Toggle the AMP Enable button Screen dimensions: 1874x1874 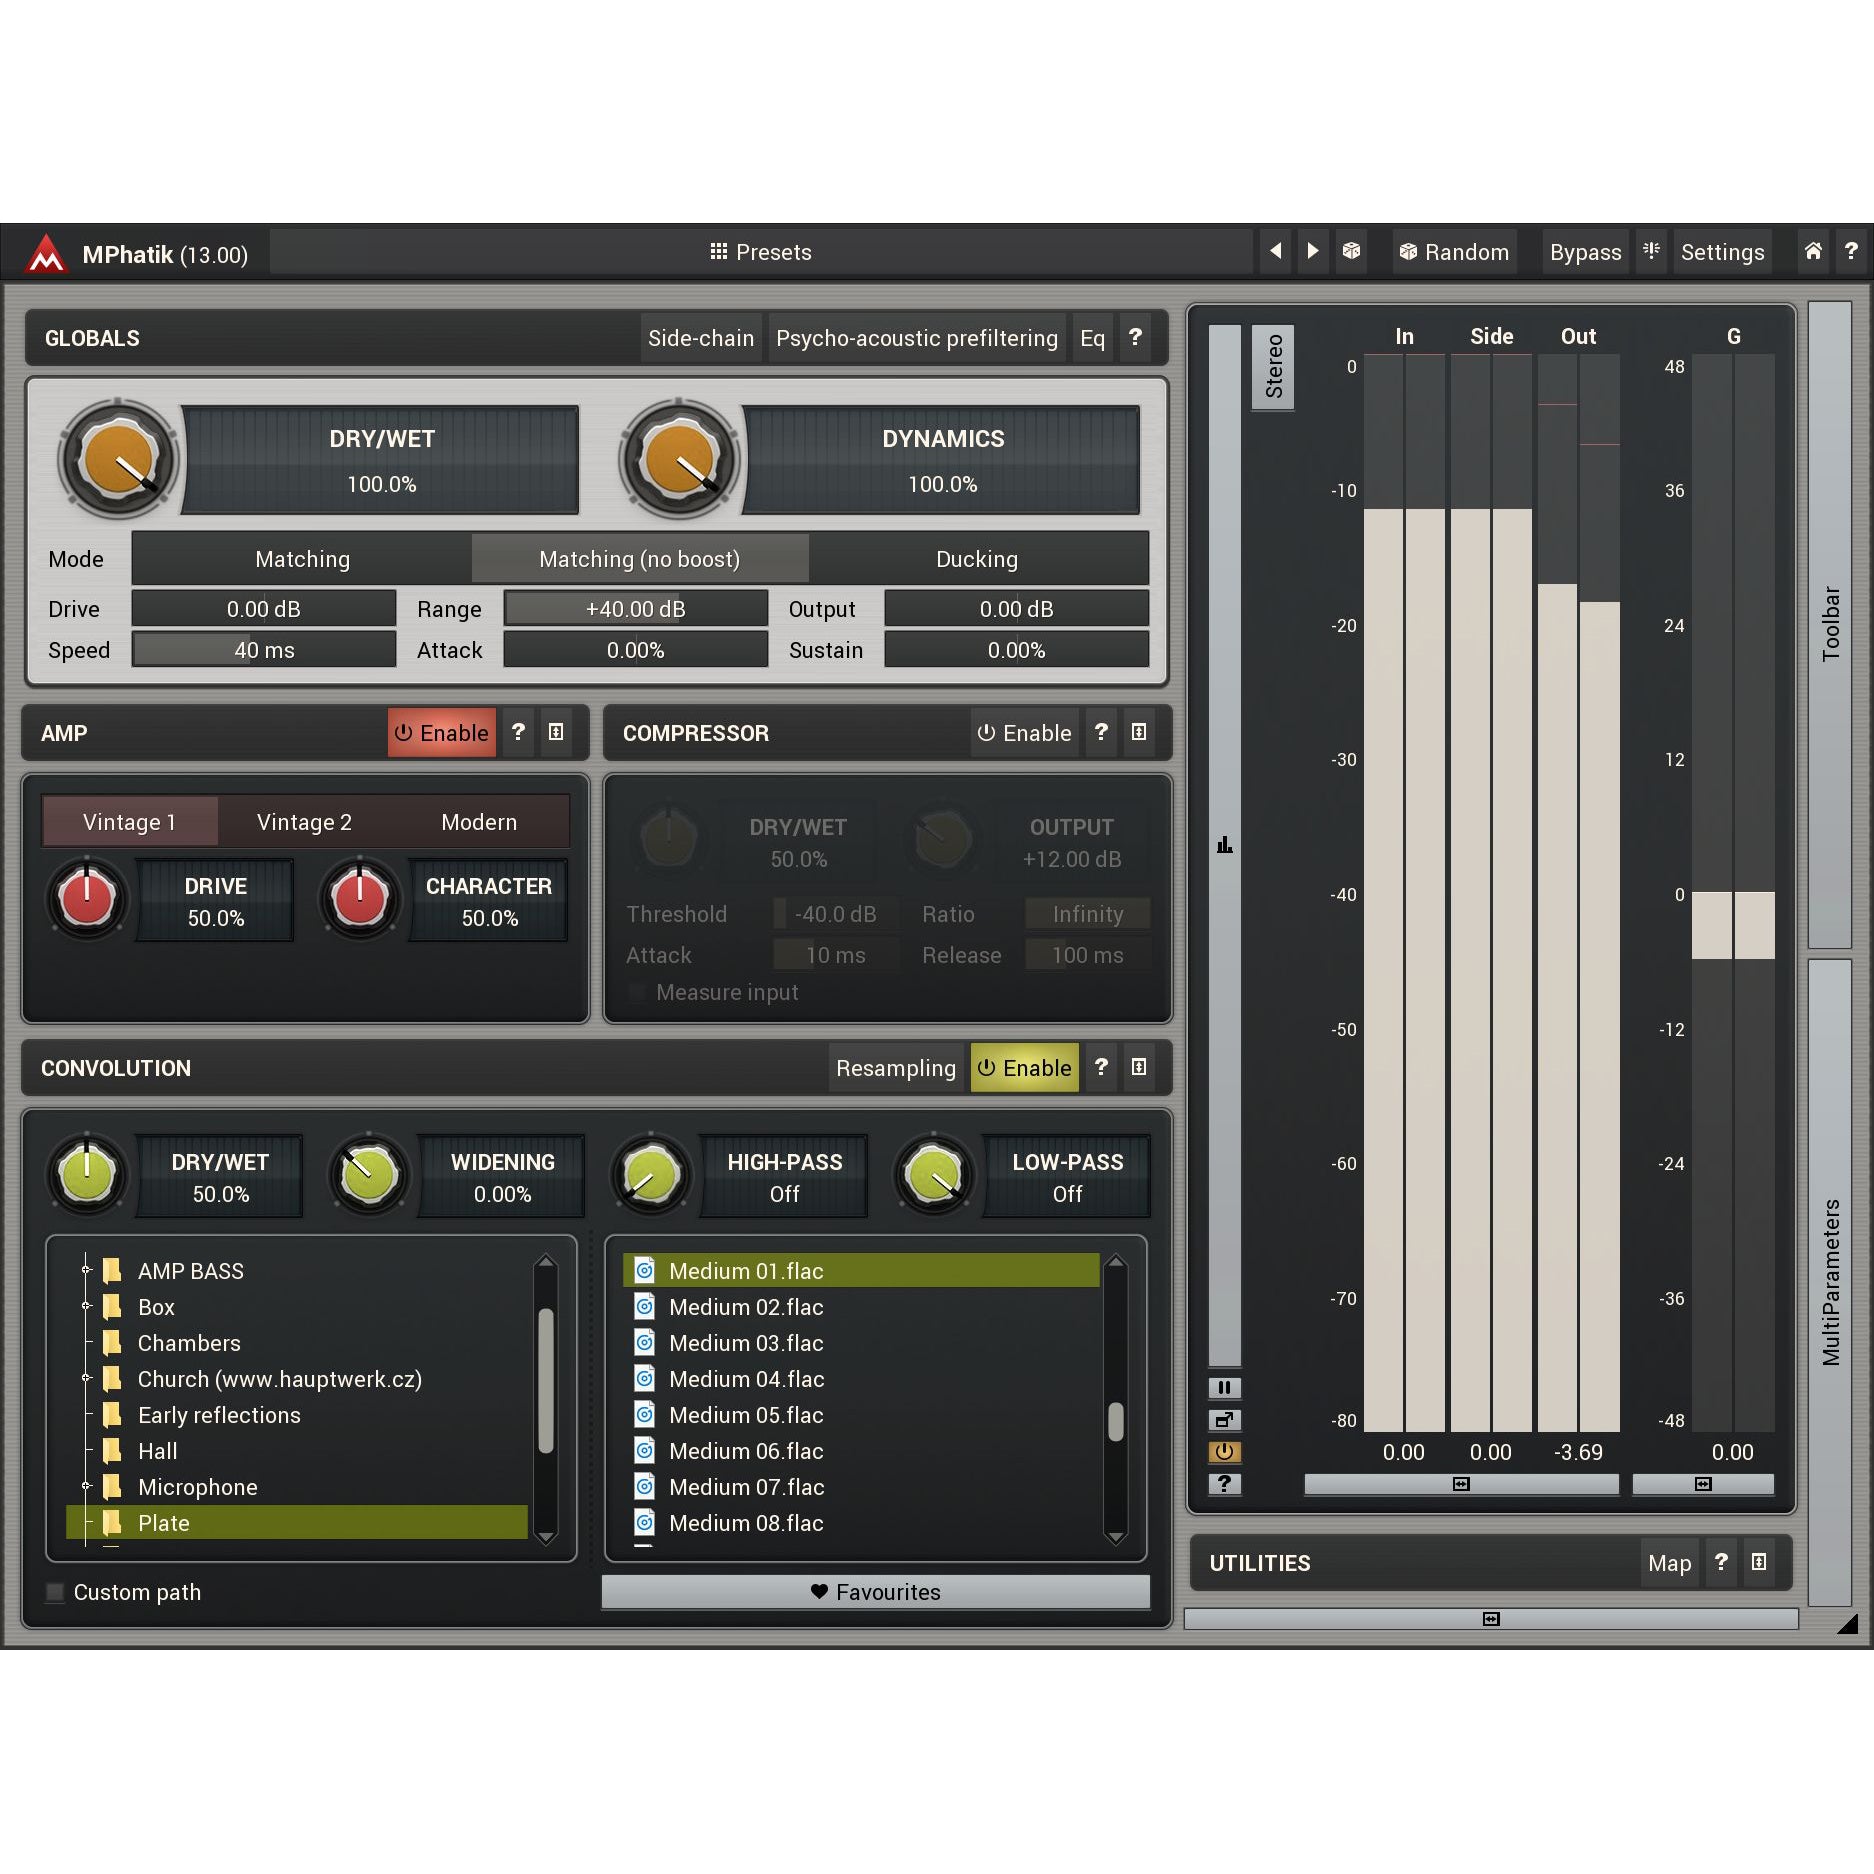[441, 732]
